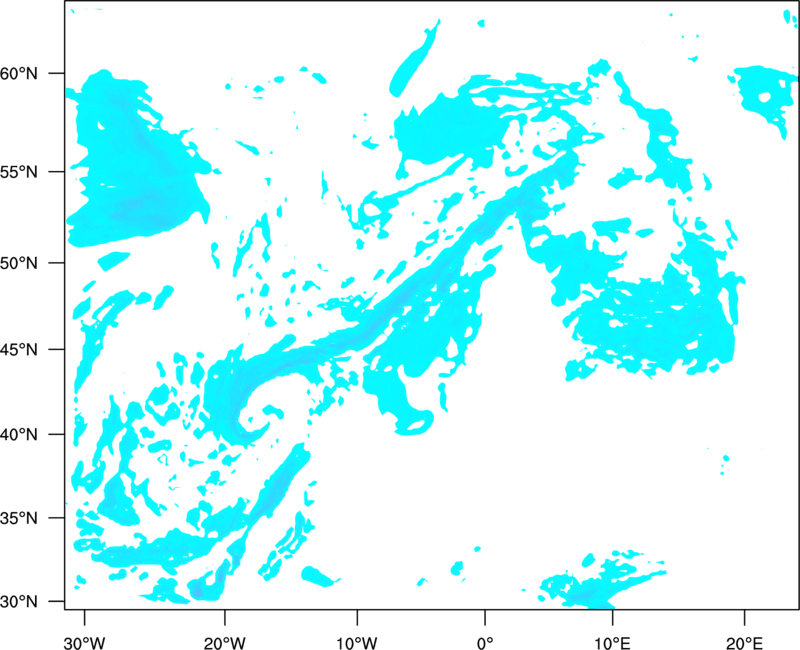This screenshot has height=650, width=800.
Task: Click the 60°N latitude label
Action: tap(20, 74)
